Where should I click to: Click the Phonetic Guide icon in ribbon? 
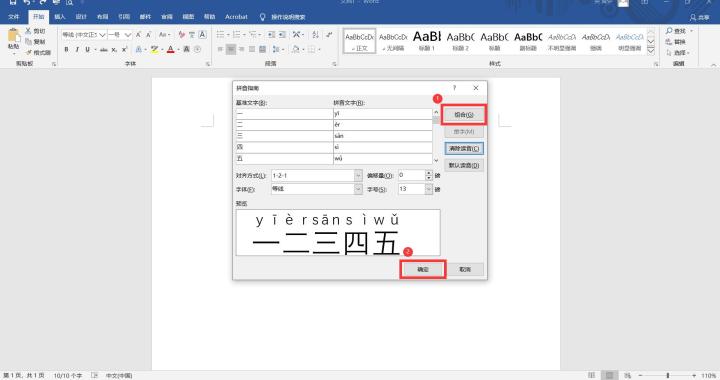coord(182,34)
